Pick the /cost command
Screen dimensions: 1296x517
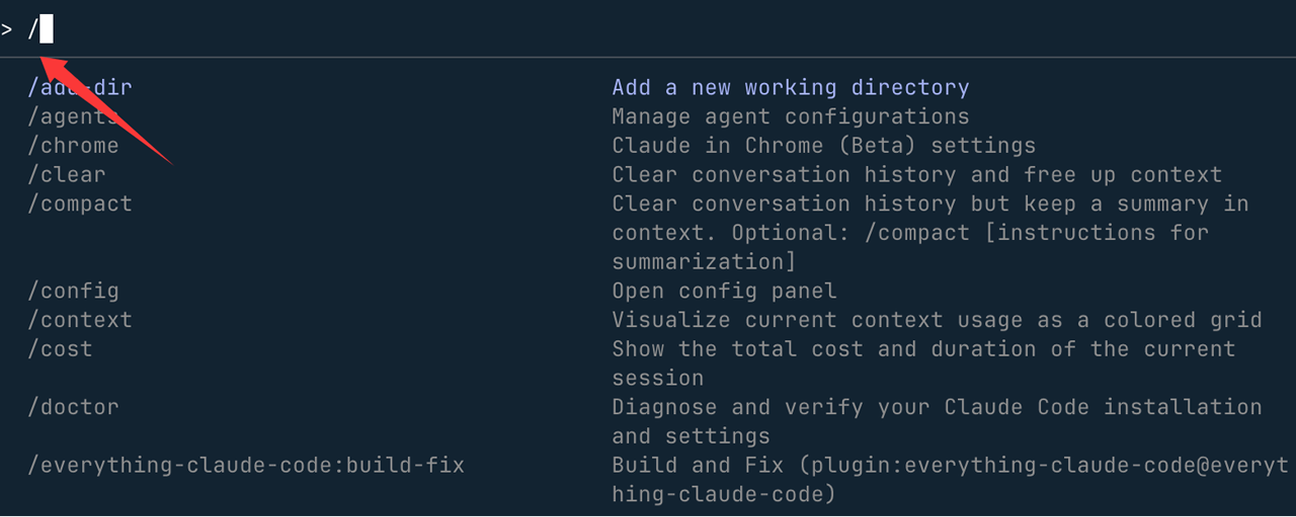[60, 349]
